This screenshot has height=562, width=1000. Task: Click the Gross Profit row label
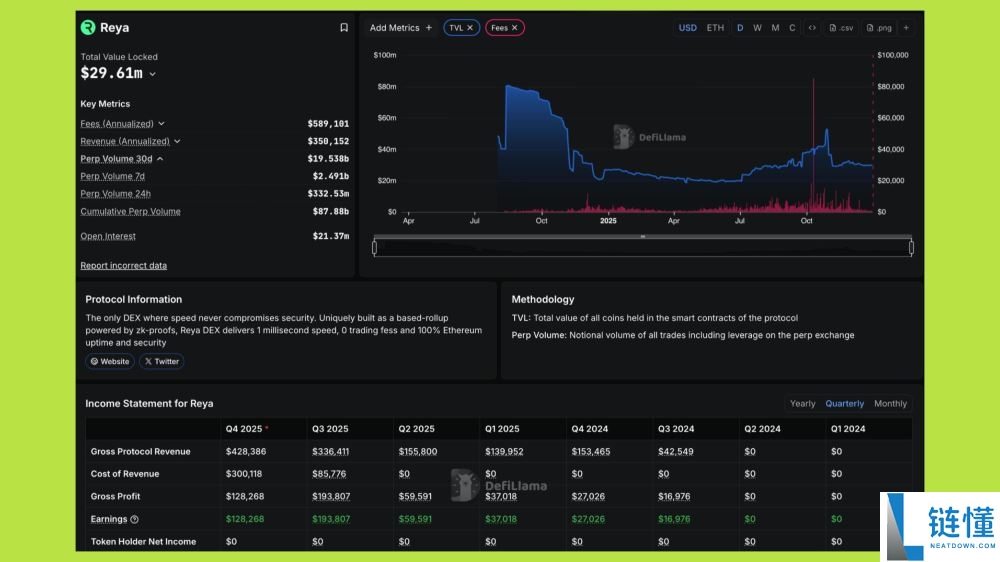click(x=115, y=496)
